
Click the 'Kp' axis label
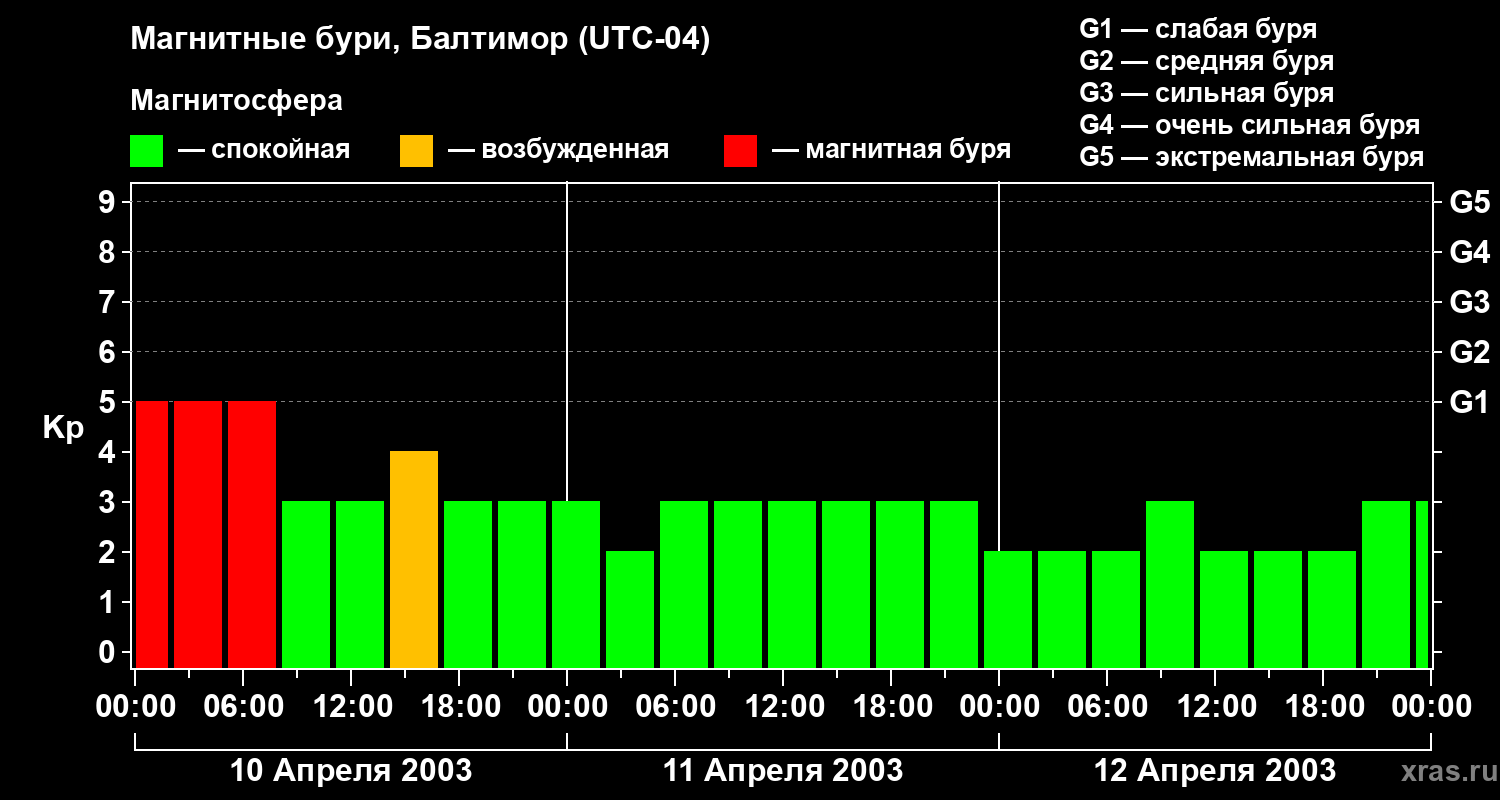(63, 427)
